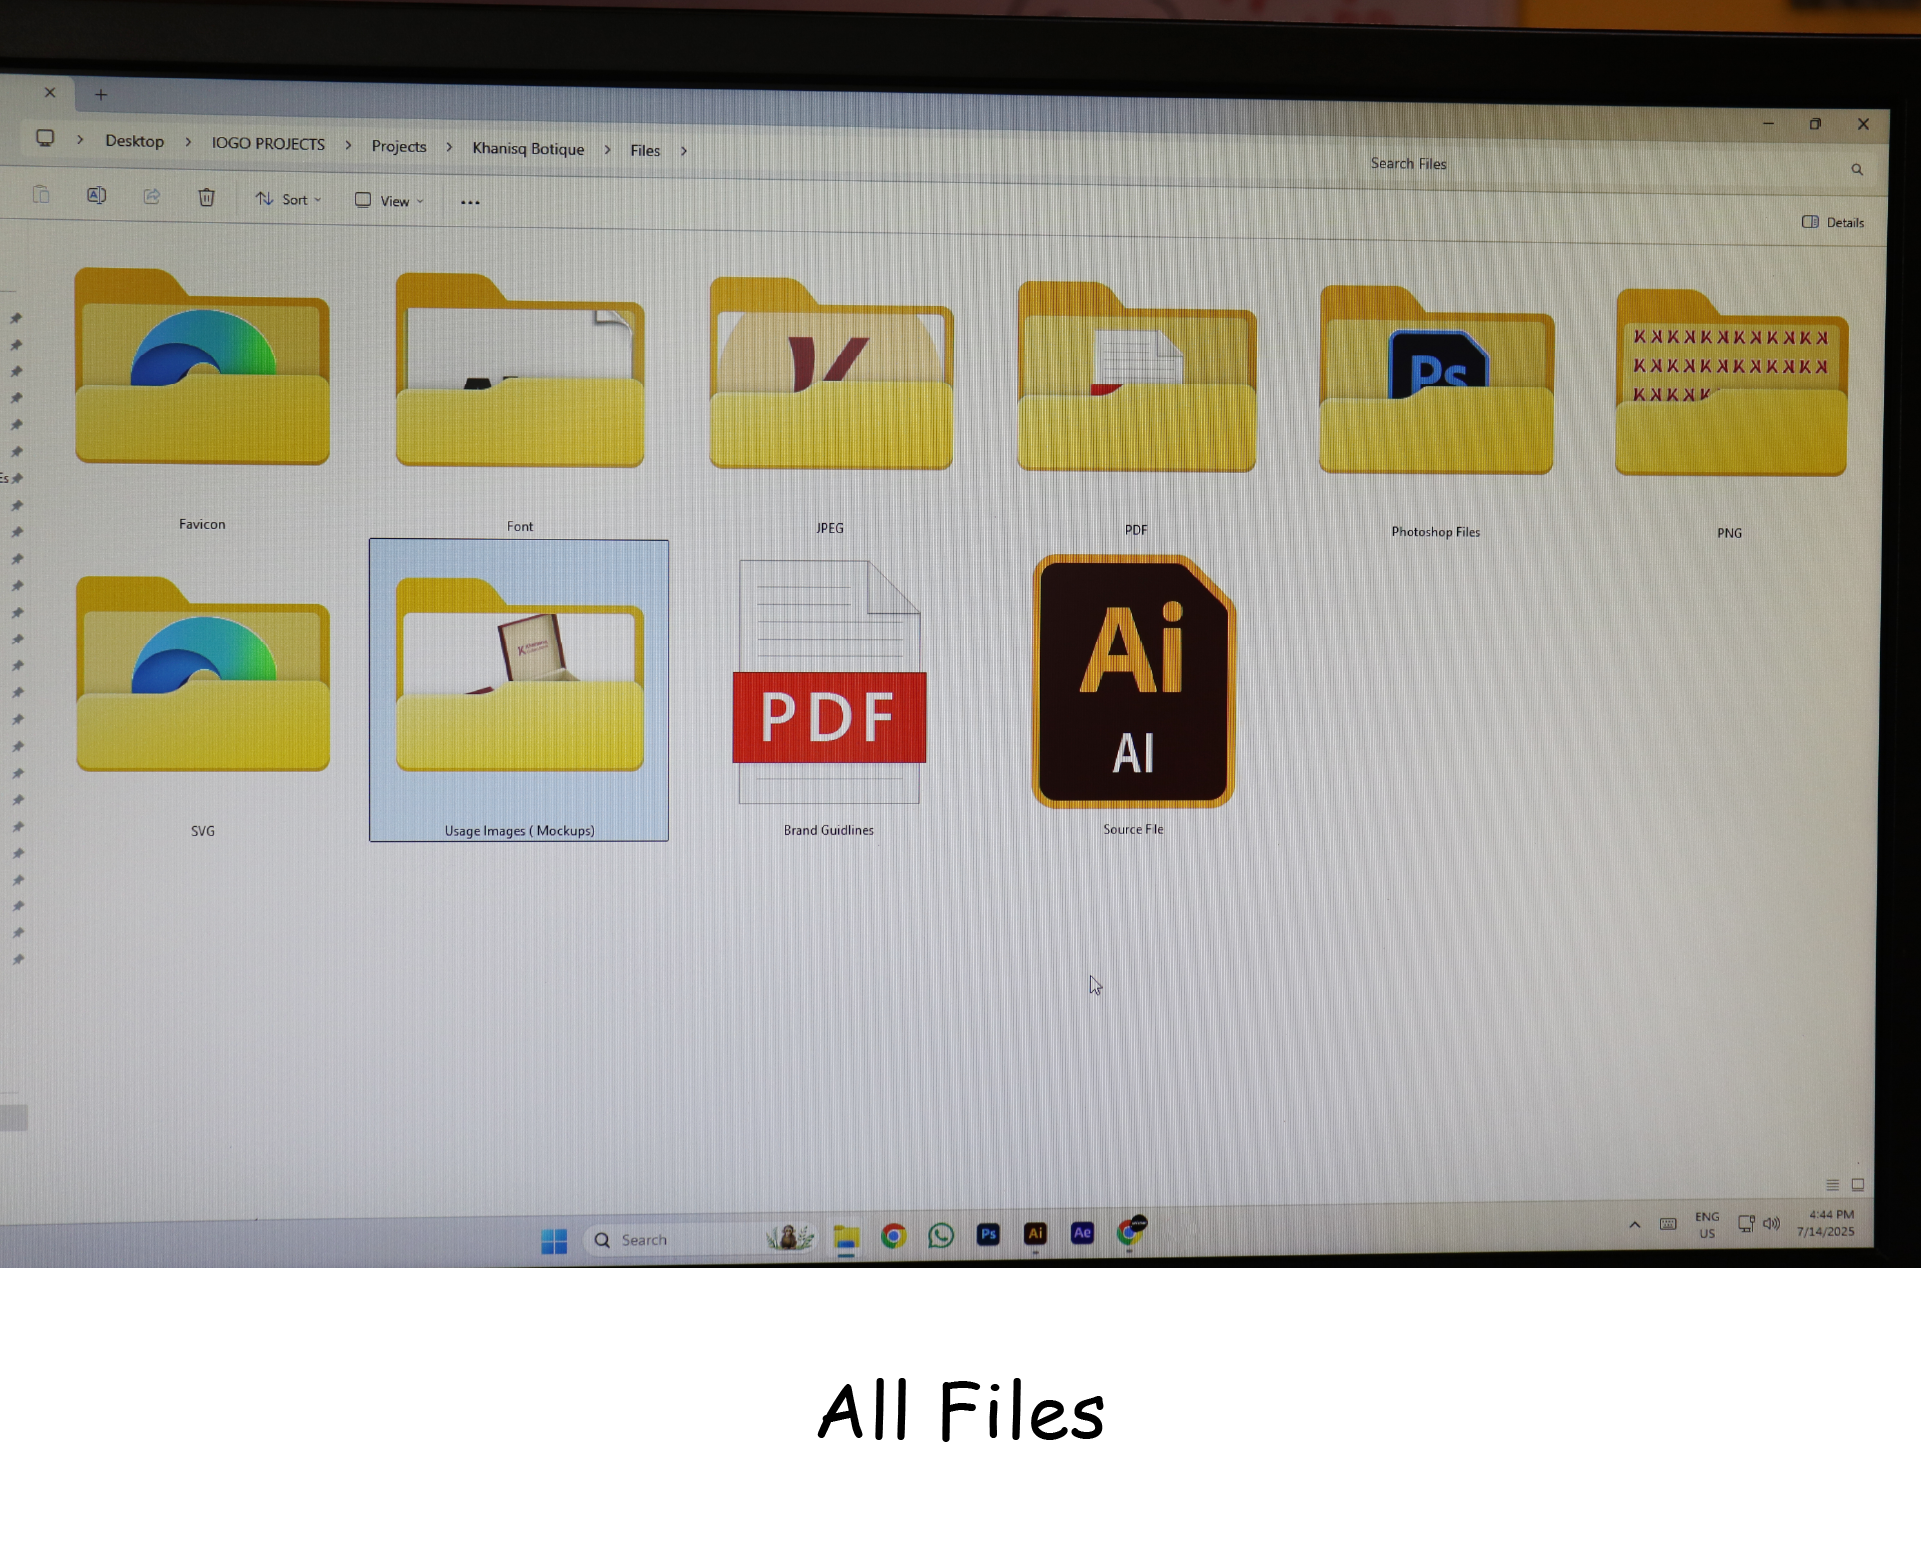Go to Desktop in the breadcrumb path
Image resolution: width=1921 pixels, height=1544 pixels.
135,141
